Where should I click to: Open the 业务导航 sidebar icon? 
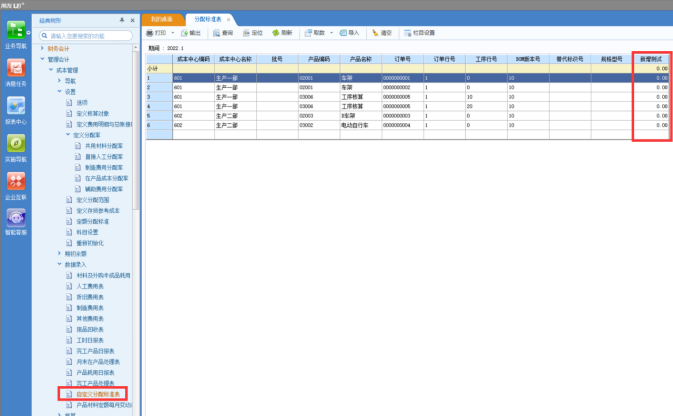coord(16,30)
